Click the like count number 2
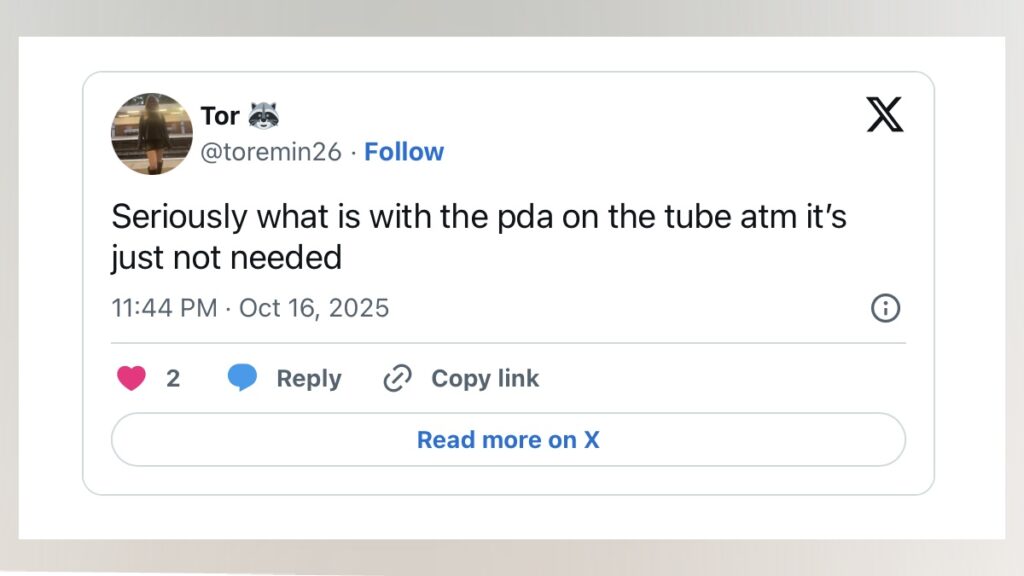 tap(173, 378)
